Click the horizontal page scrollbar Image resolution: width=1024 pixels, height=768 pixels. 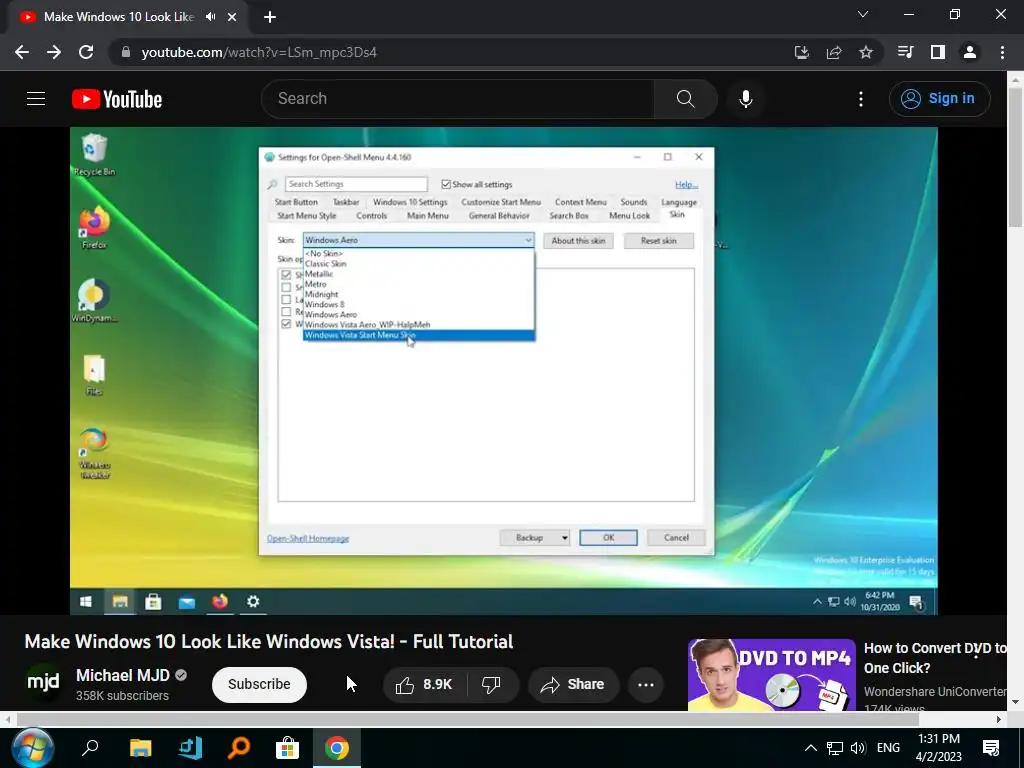[x=467, y=719]
